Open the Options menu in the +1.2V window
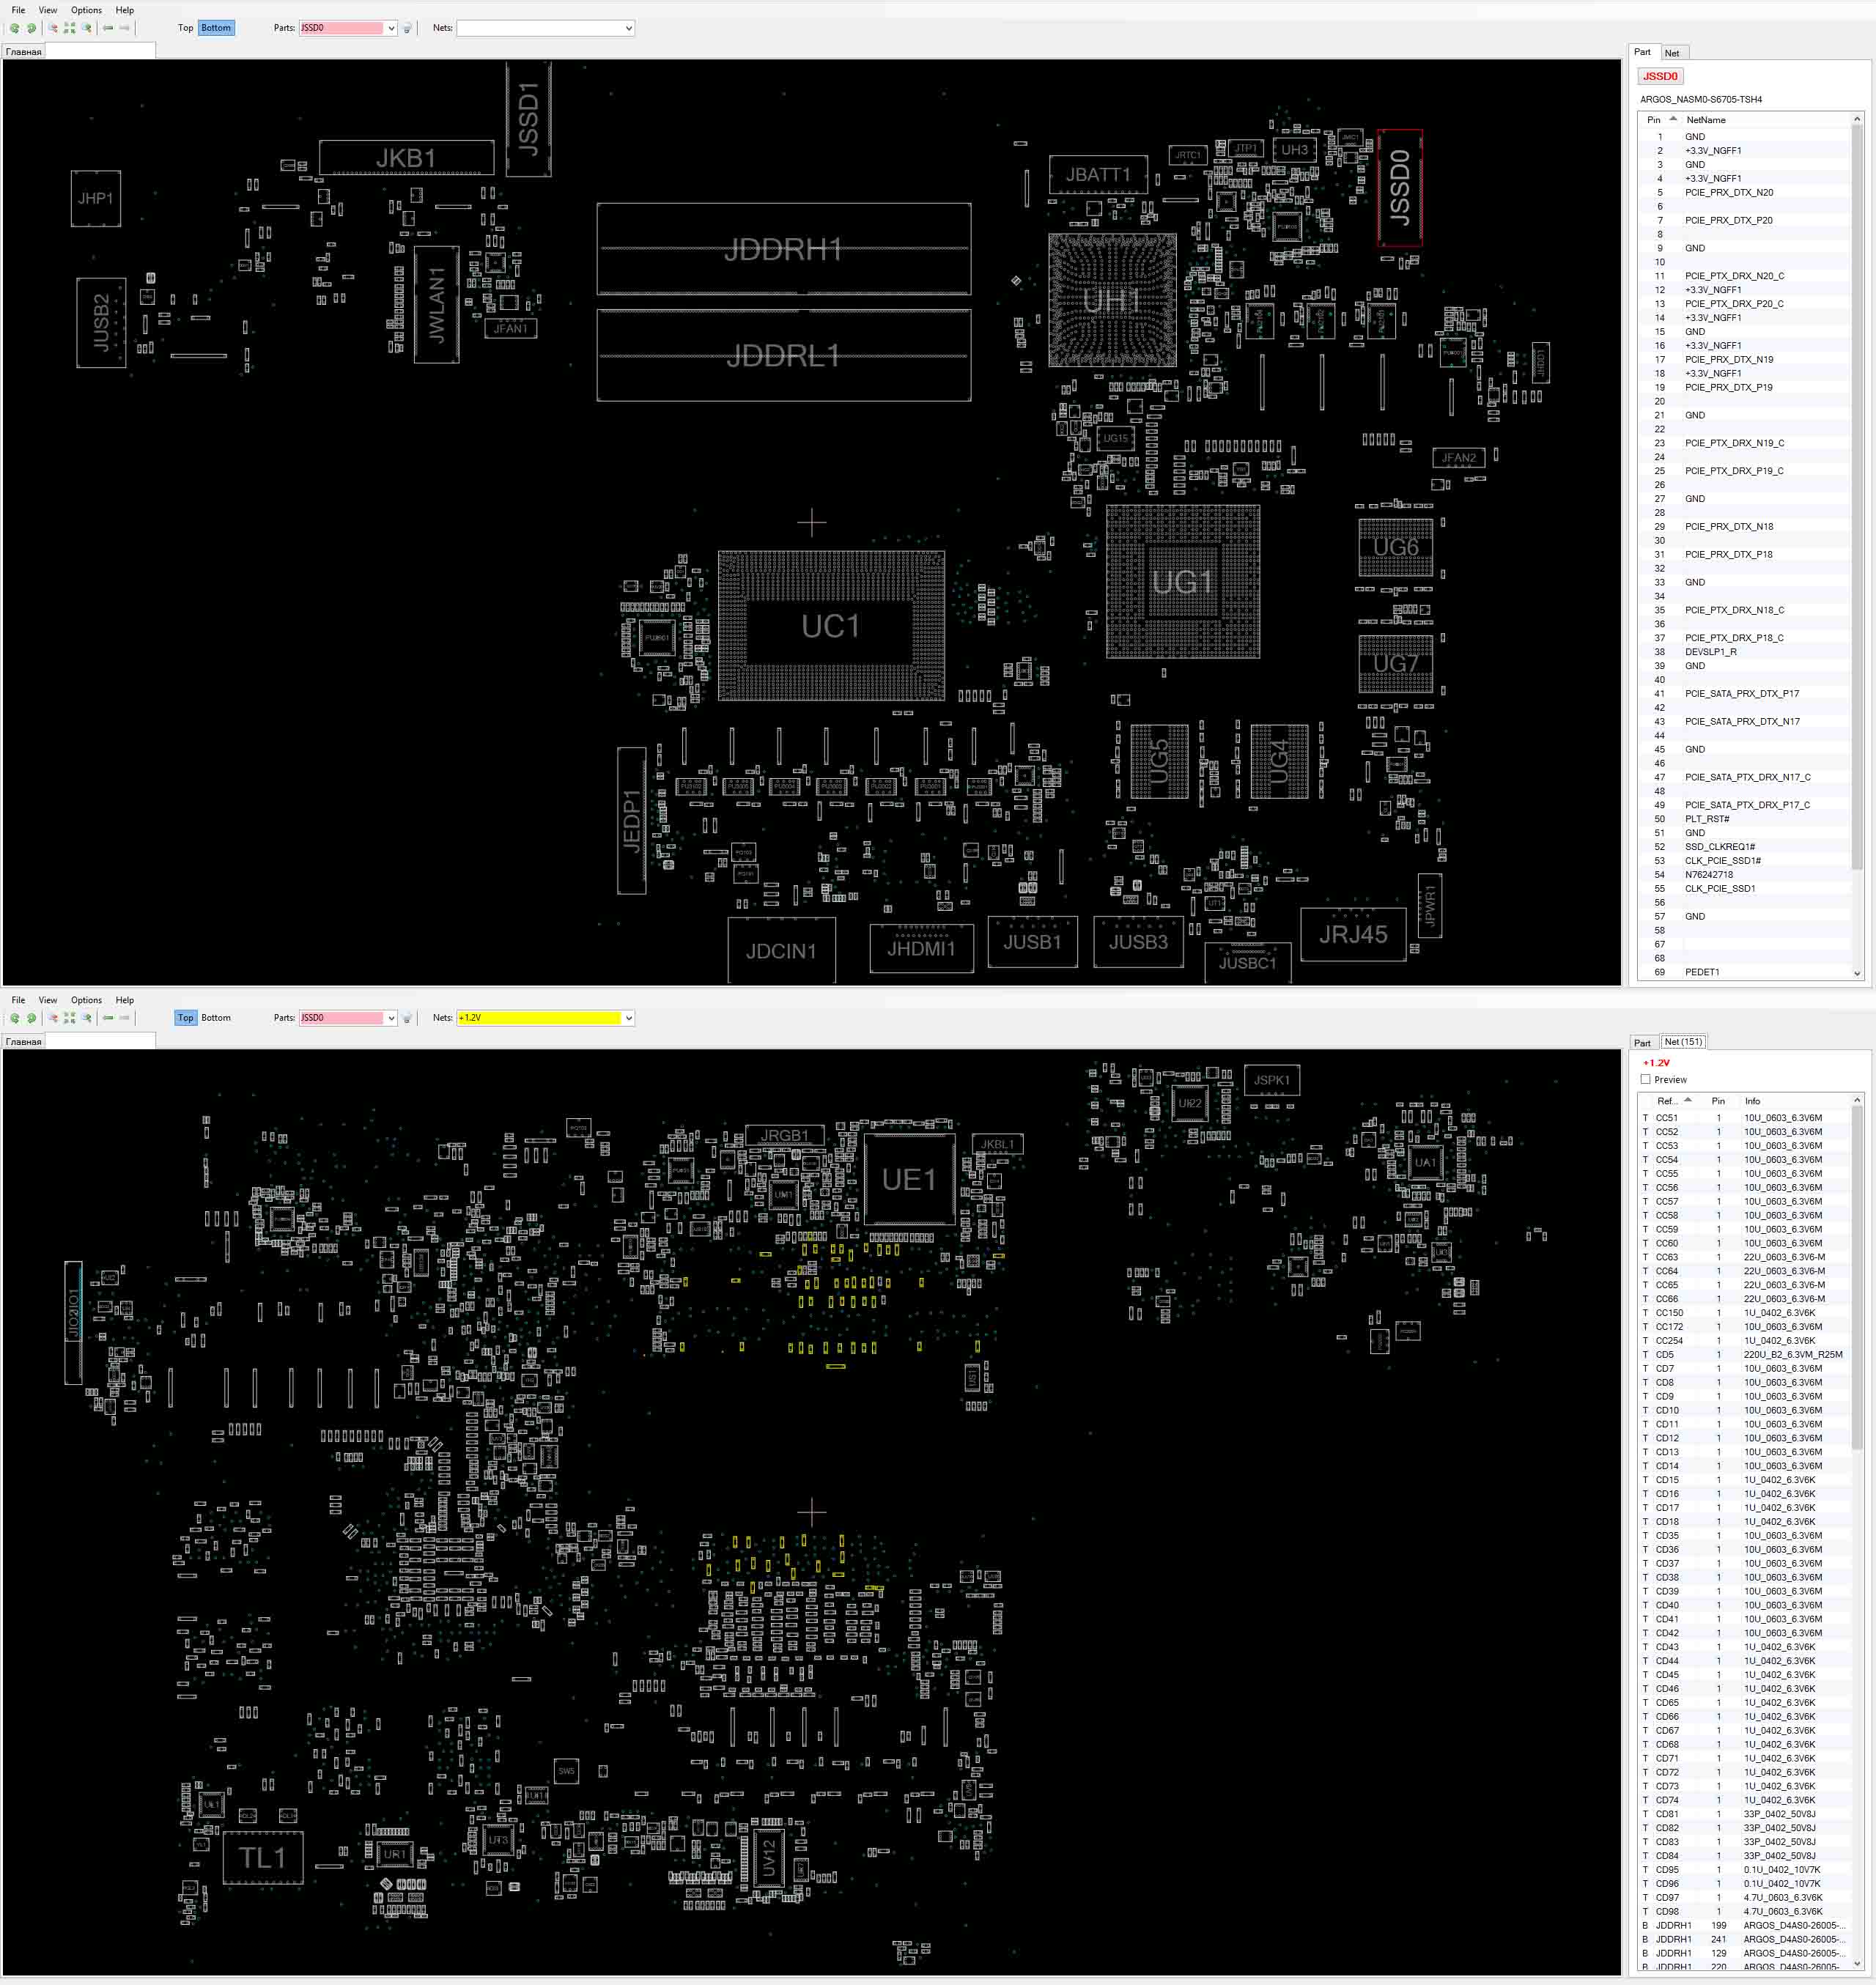This screenshot has height=1985, width=1876. 86,1000
